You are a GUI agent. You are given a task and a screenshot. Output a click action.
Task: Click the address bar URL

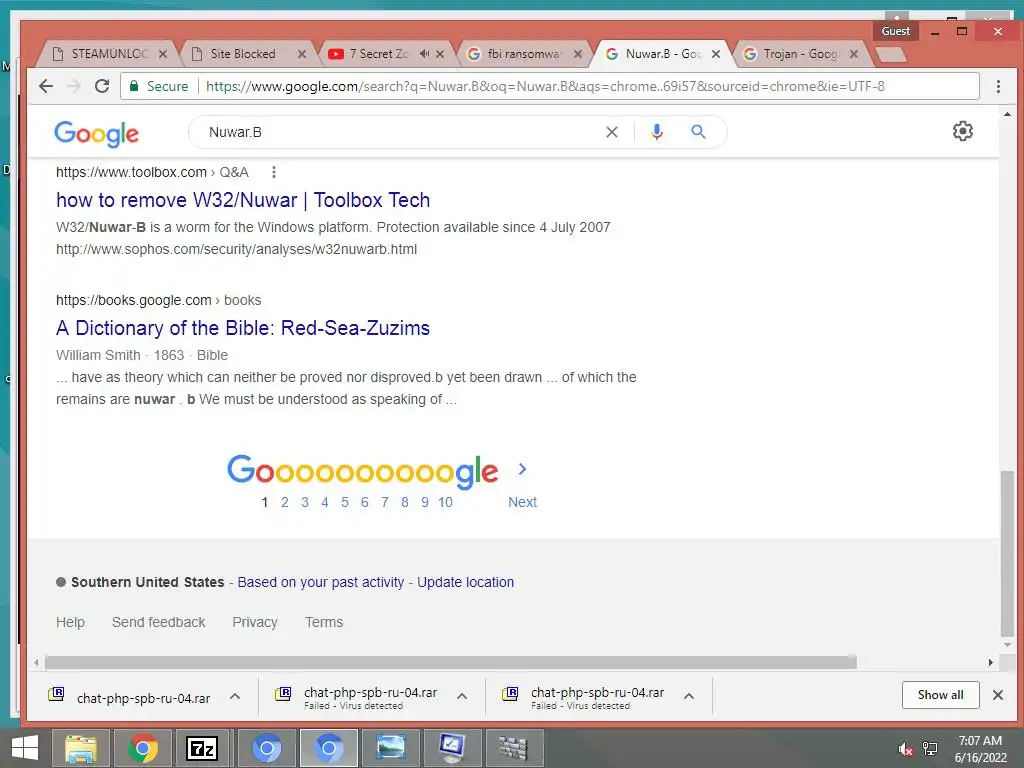545,86
